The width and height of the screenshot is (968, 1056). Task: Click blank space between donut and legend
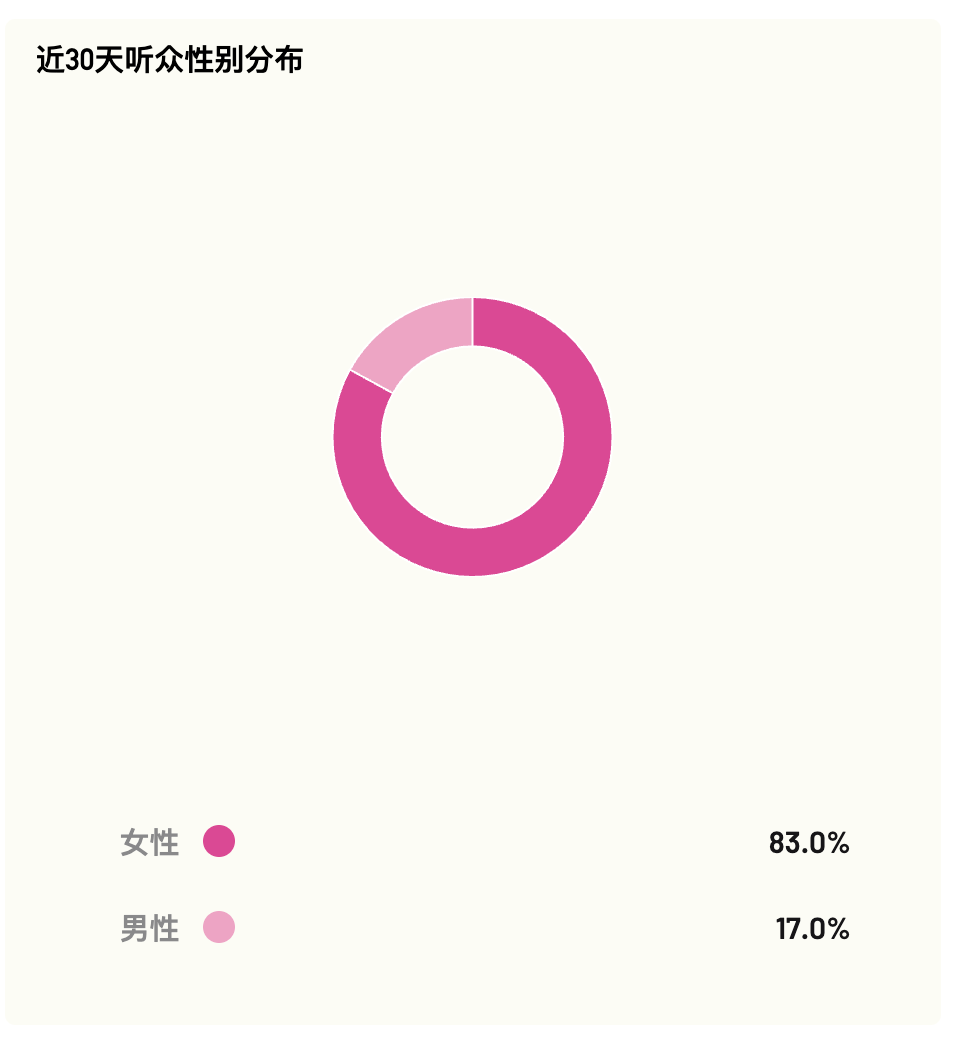[472, 690]
